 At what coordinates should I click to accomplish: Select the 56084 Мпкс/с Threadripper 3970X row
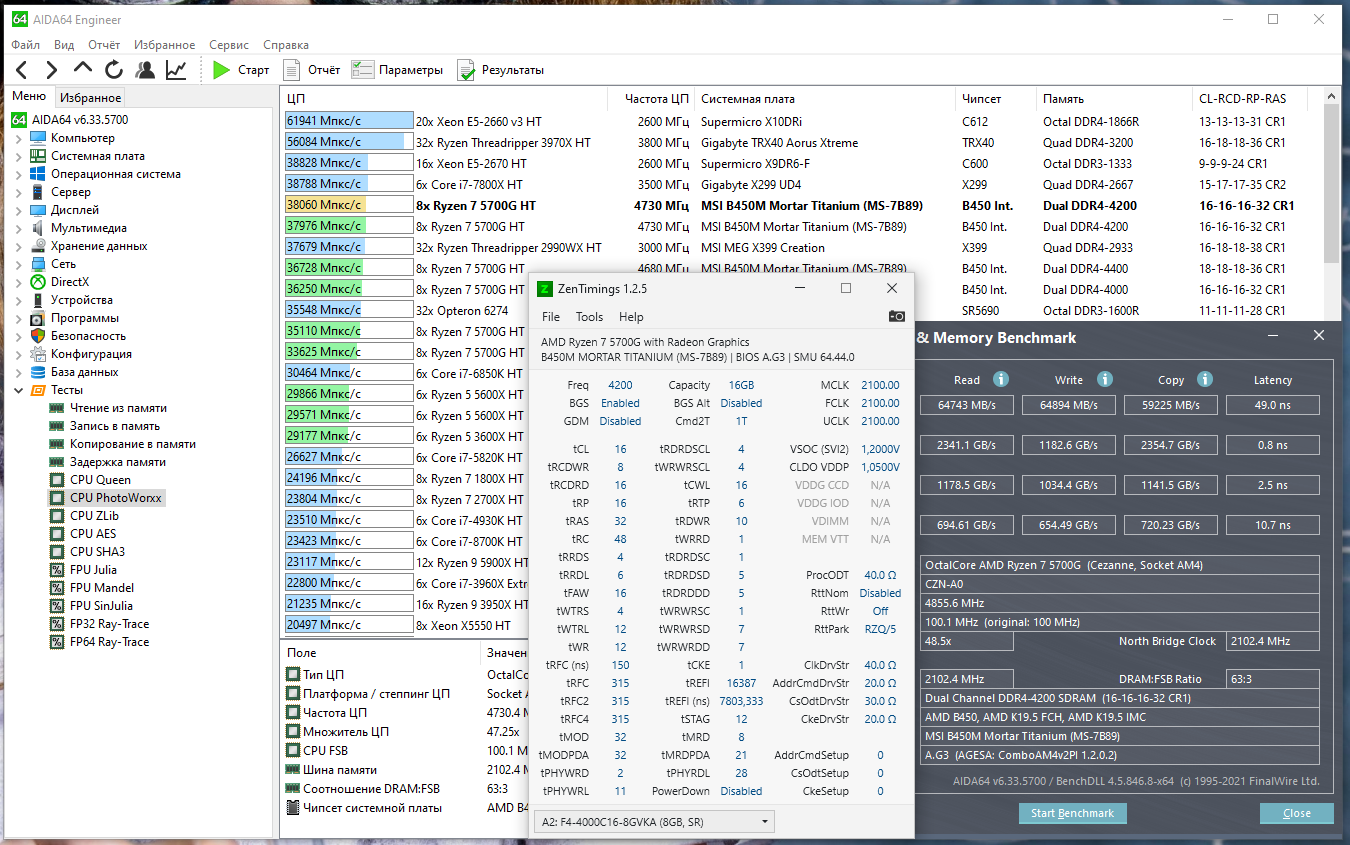[802, 142]
